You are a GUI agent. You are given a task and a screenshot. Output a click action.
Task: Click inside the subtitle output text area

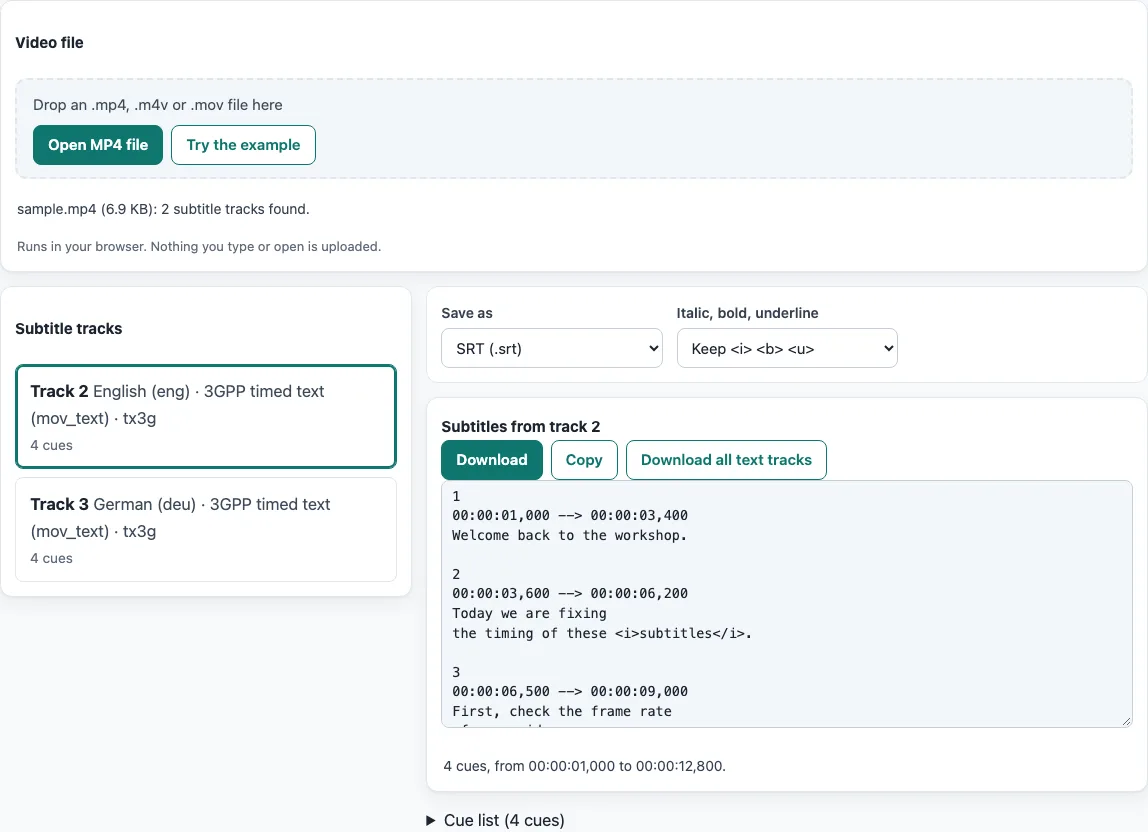point(787,604)
